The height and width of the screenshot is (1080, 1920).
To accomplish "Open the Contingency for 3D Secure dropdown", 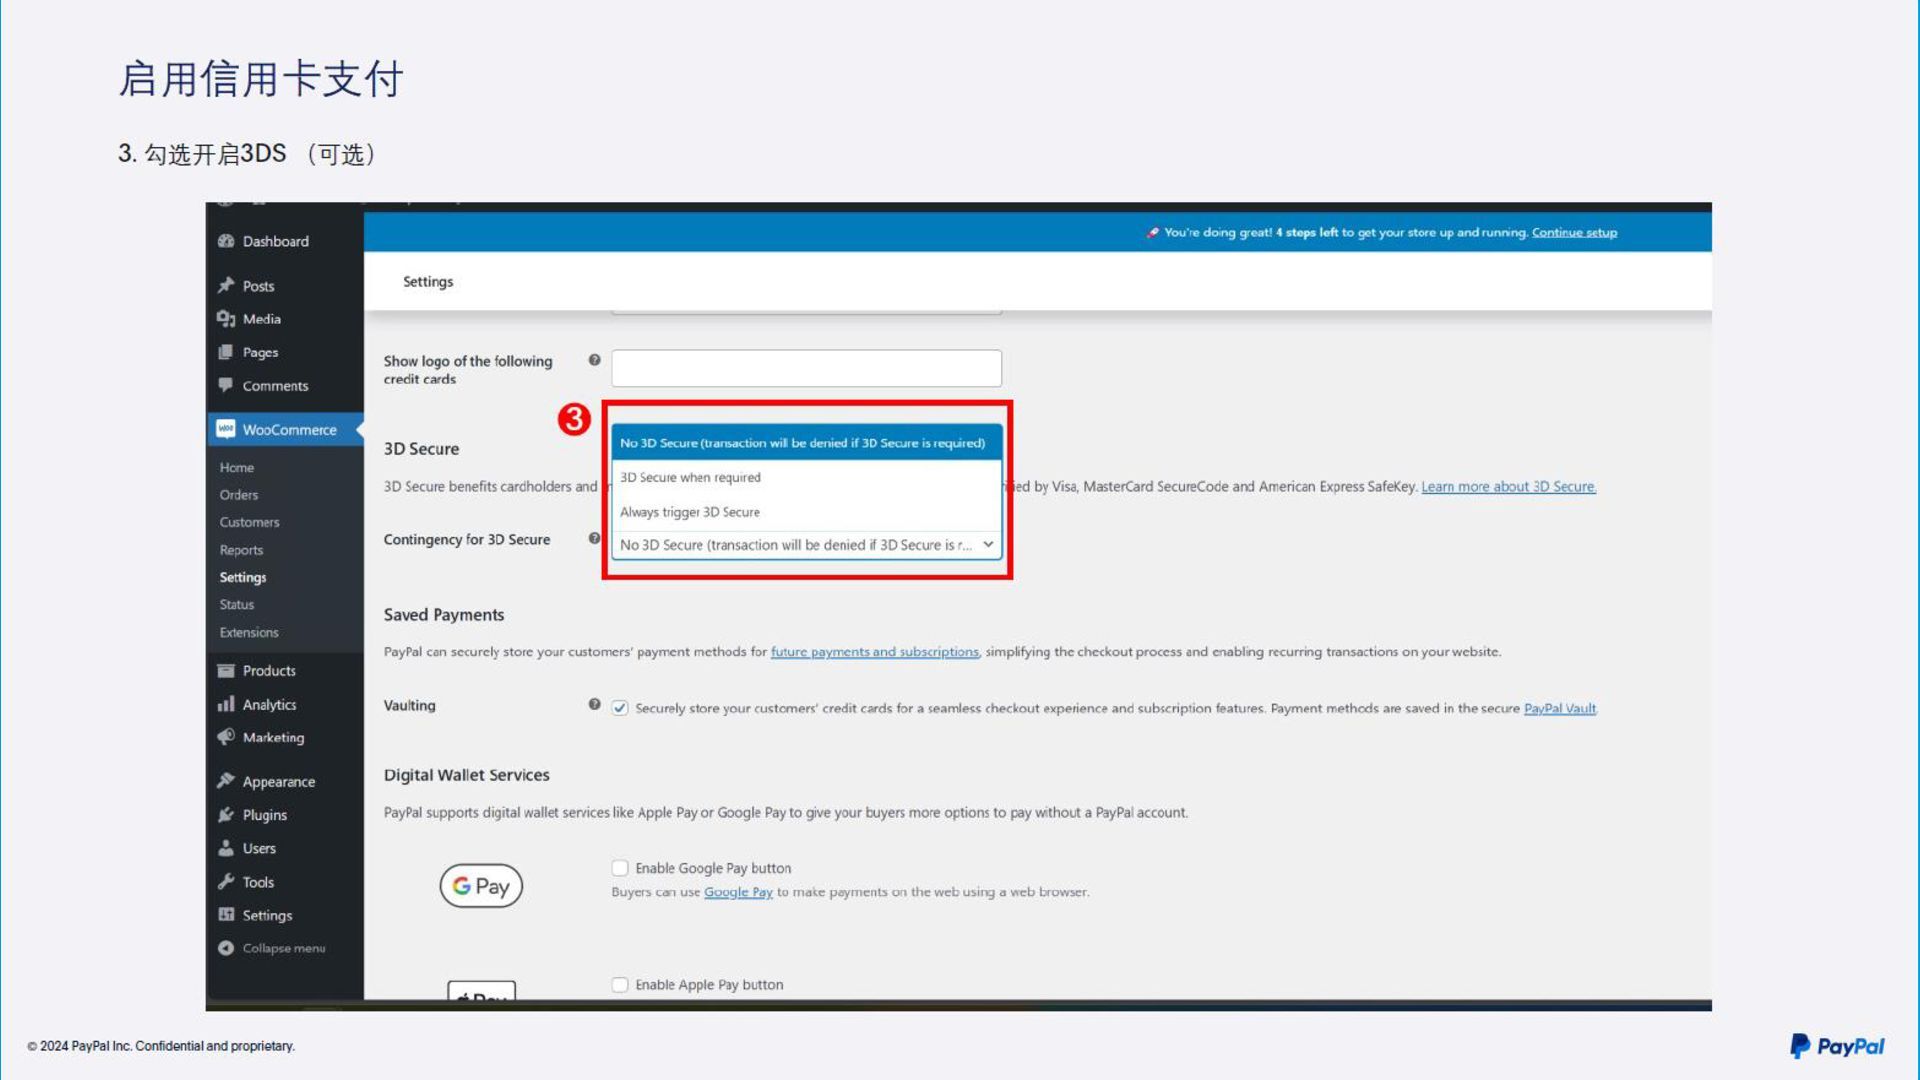I will coord(806,545).
